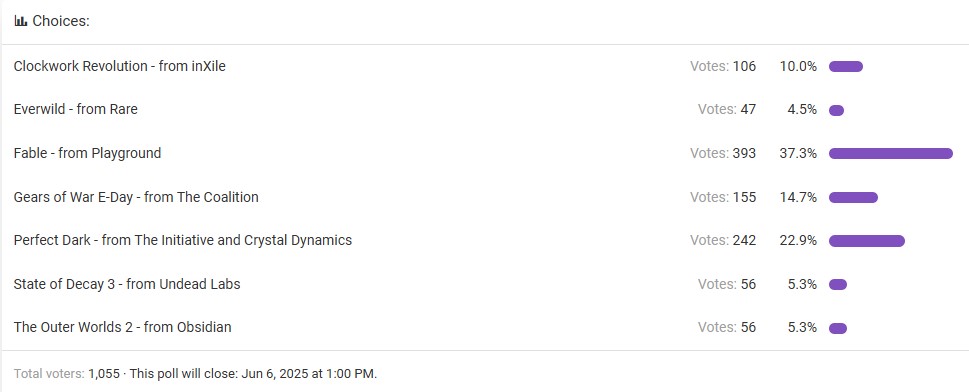This screenshot has width=969, height=392.
Task: Select The Outer Worlds 2 choice
Action: pos(122,328)
